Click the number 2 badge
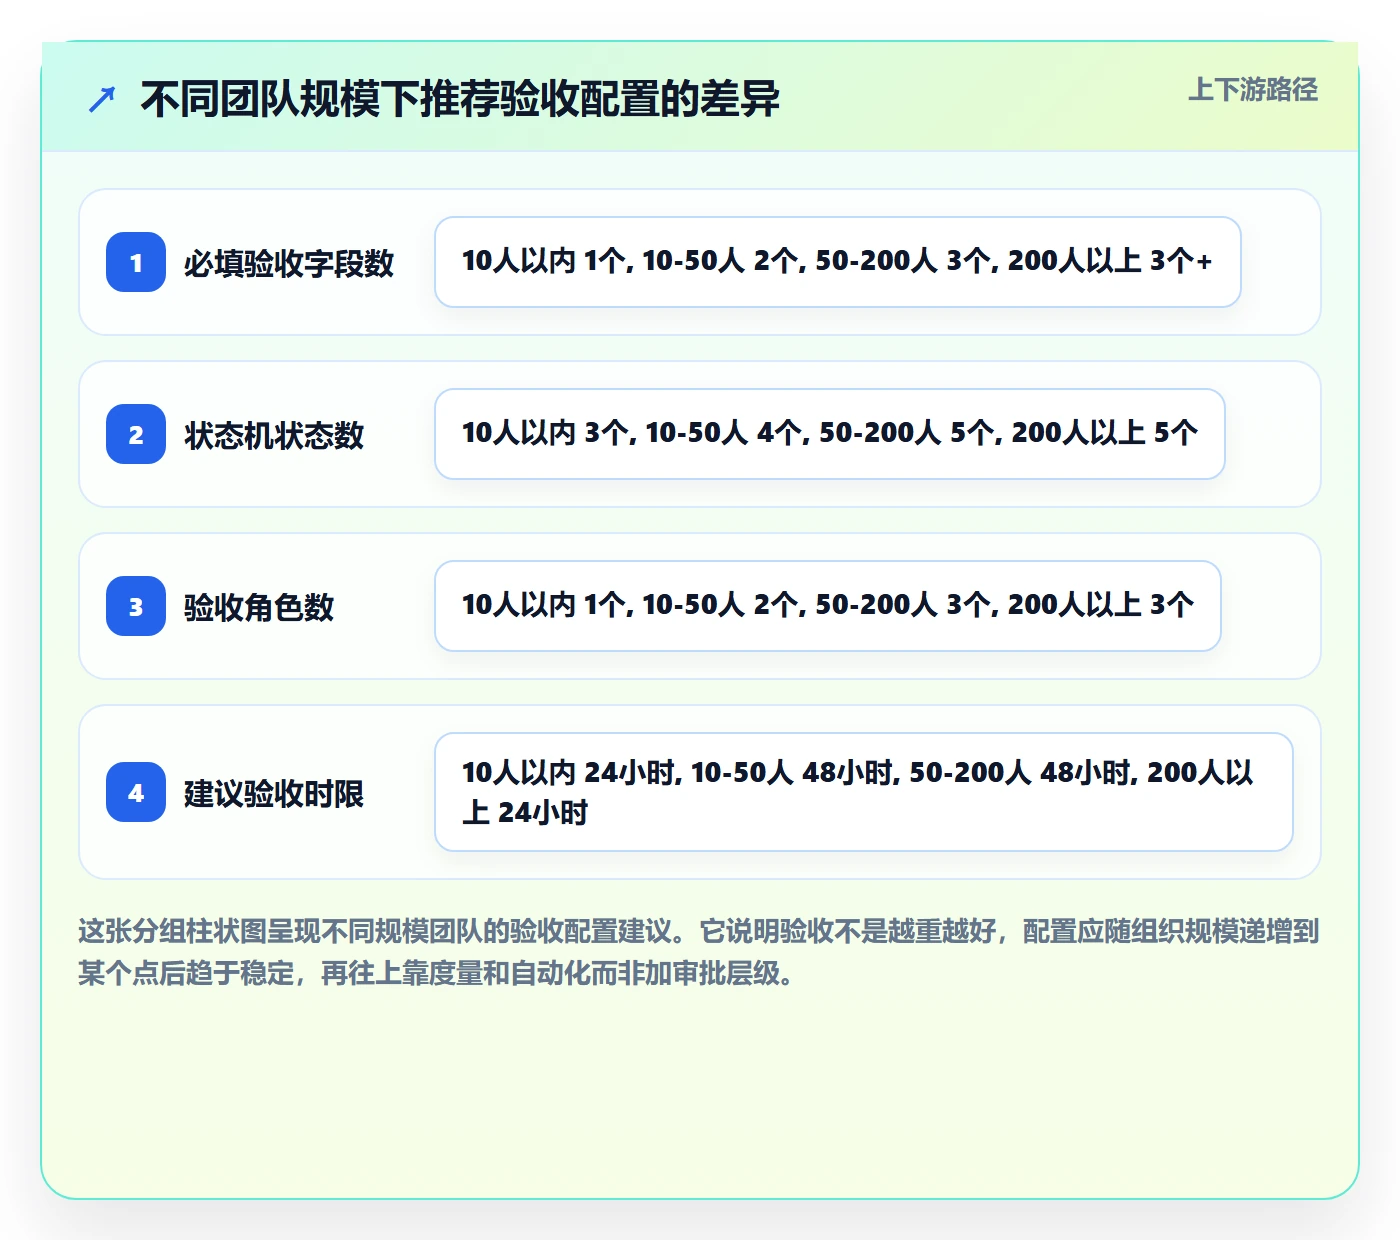Viewport: 1400px width, 1240px height. (136, 434)
